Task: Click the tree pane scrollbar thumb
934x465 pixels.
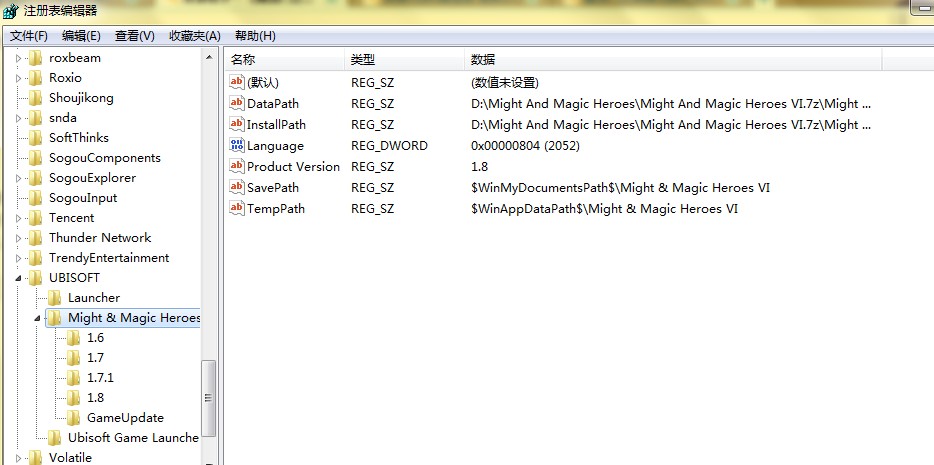Action: [209, 399]
